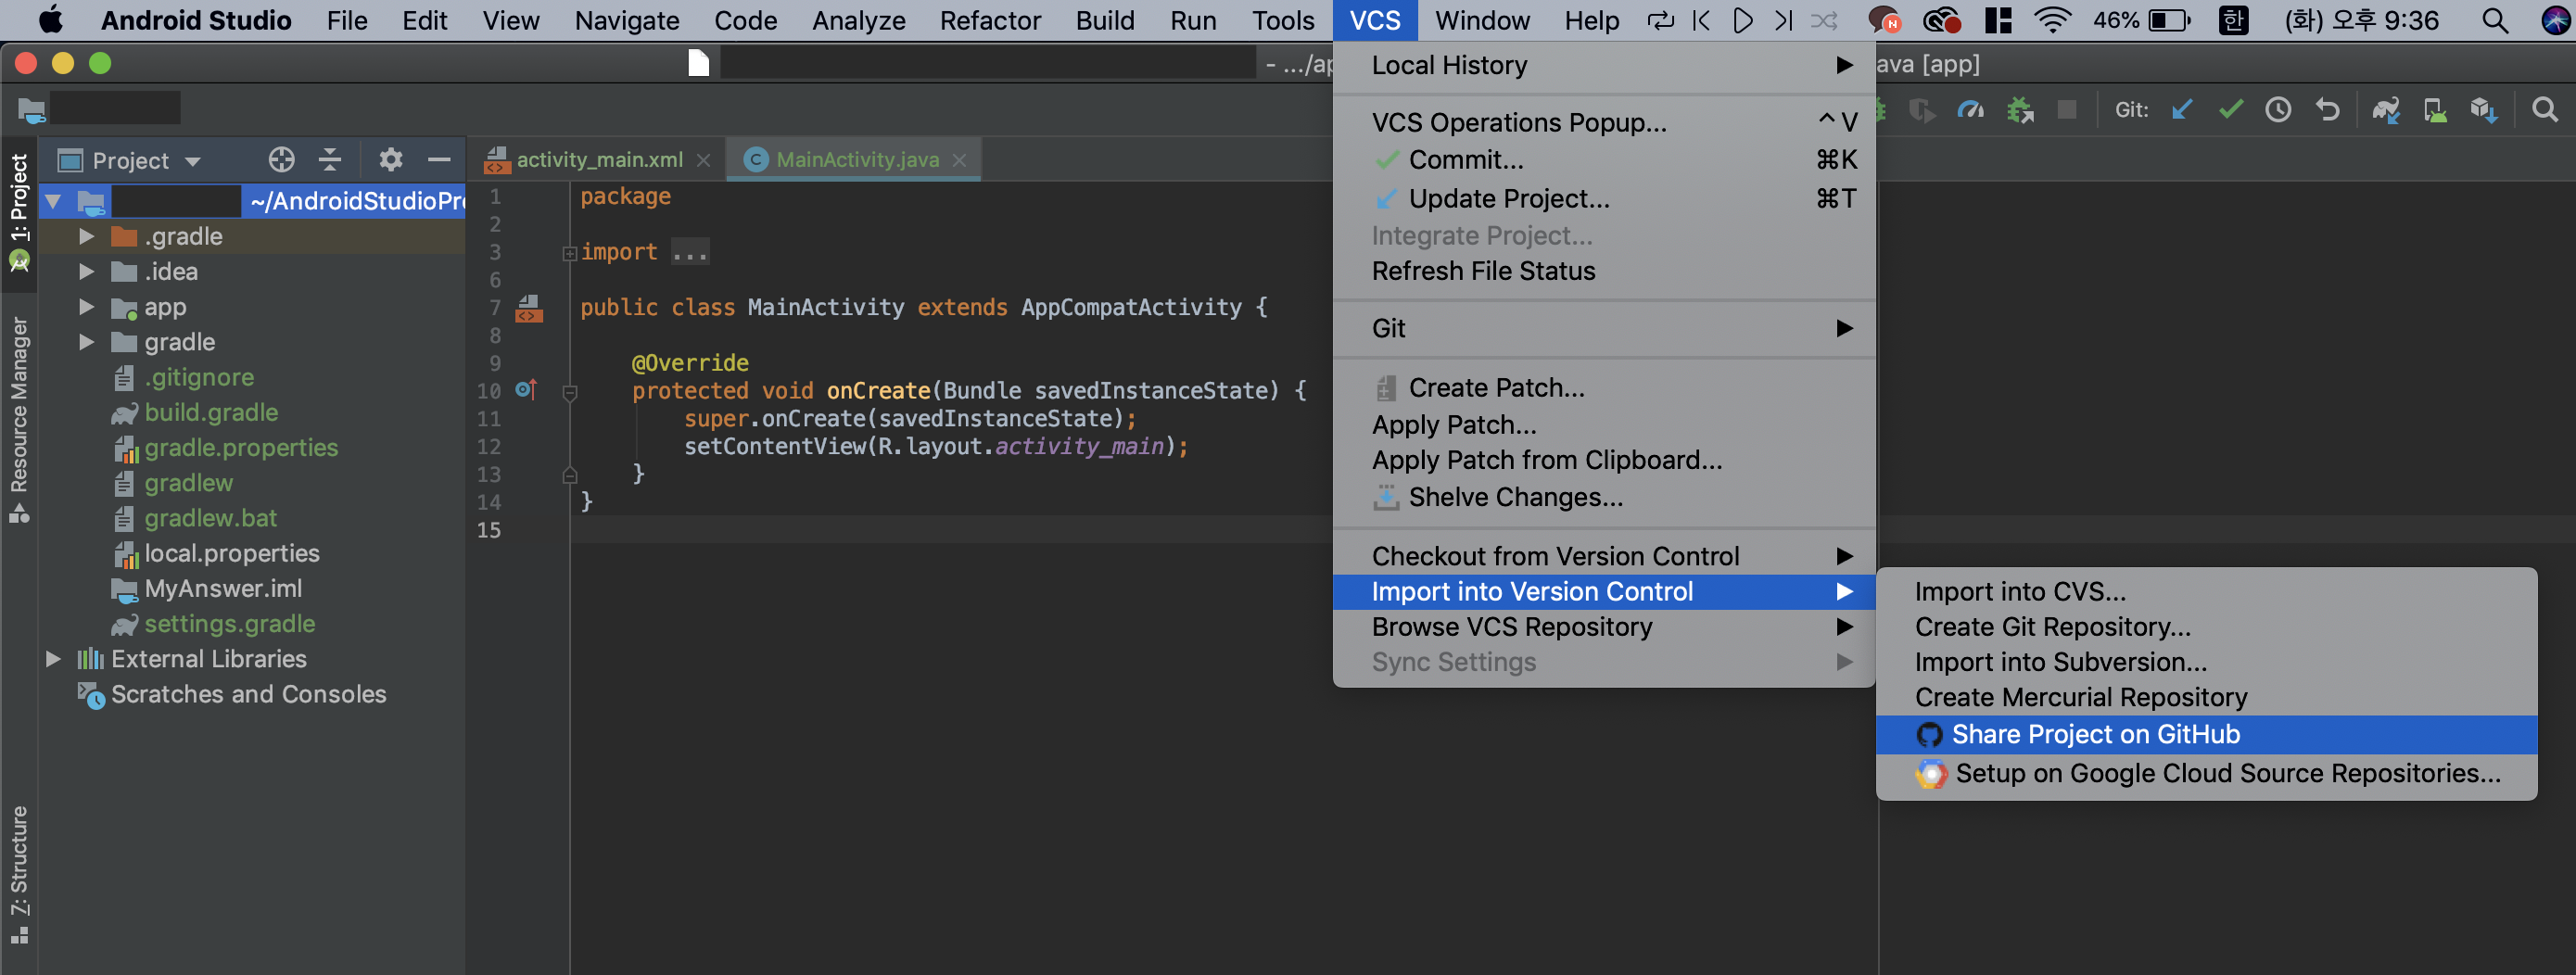Select build.gradle file in tree
Image resolution: width=2576 pixels, height=975 pixels.
[x=211, y=412]
